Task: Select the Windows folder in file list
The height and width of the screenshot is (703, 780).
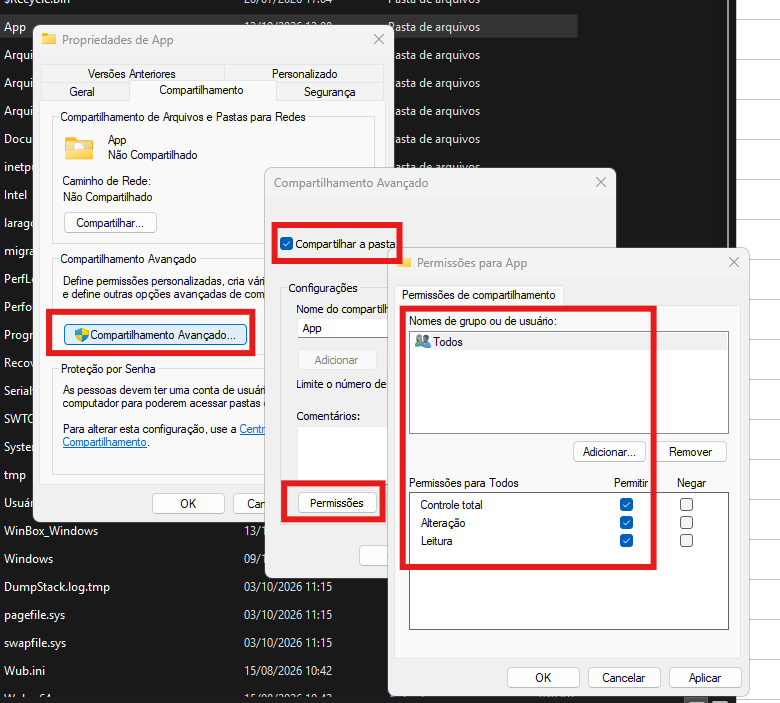Action: coord(28,559)
